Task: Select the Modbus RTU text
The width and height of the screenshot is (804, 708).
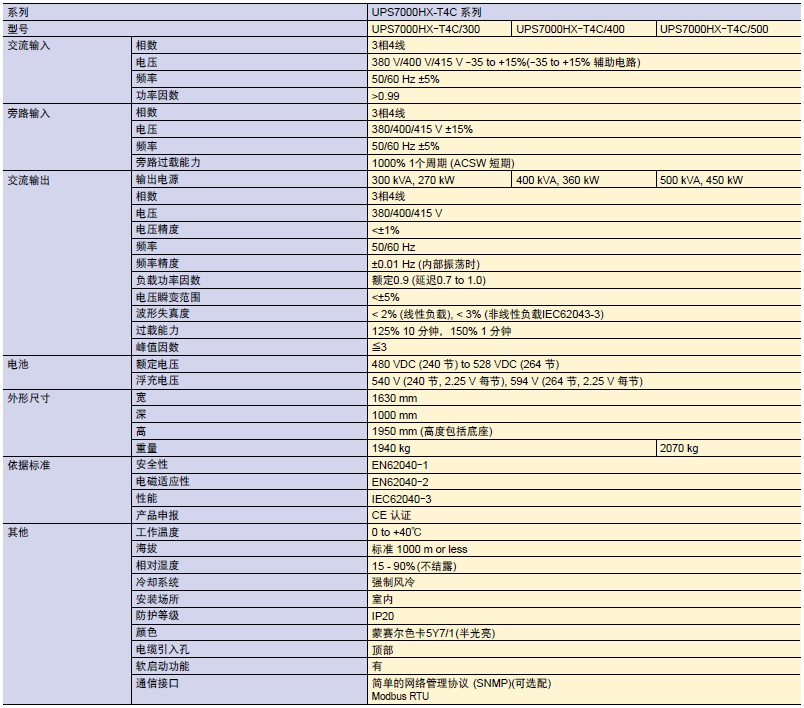Action: (400, 696)
